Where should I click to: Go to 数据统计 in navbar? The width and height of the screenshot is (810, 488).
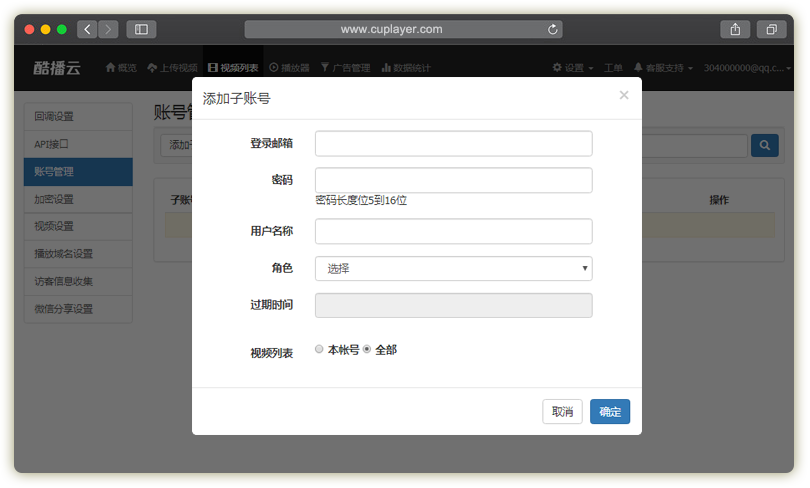[405, 68]
